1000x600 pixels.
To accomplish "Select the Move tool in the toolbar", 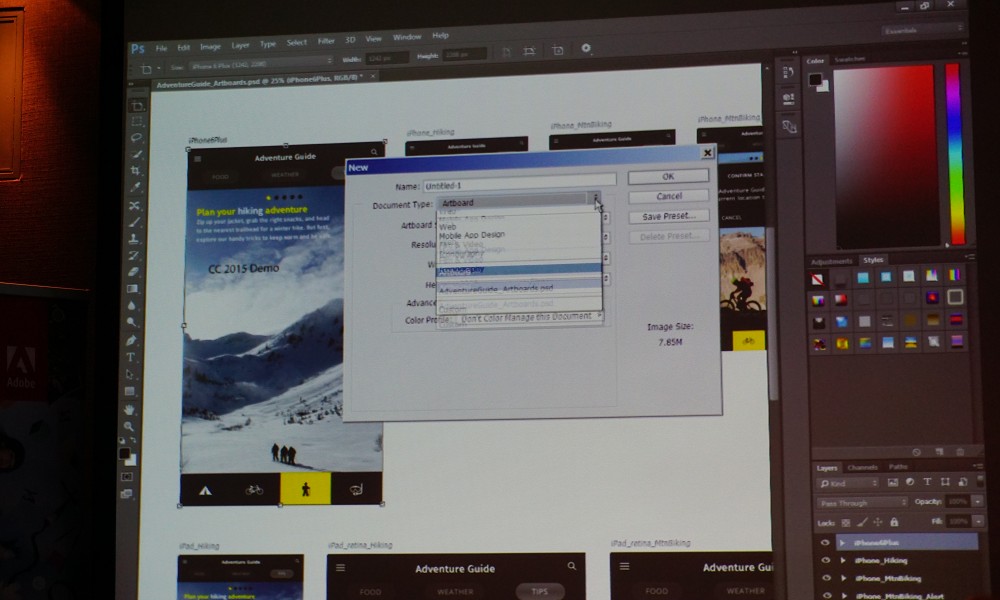I will tap(137, 104).
